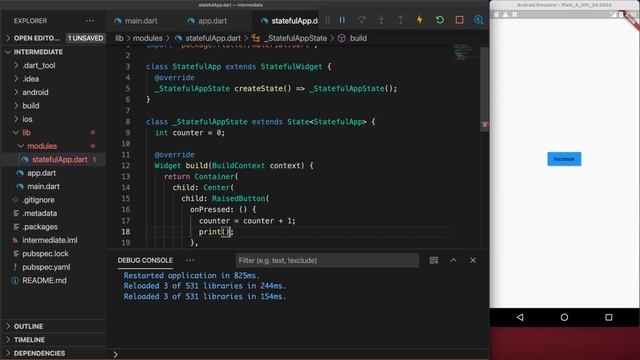
Task: Open the README.md file
Action: point(44,281)
